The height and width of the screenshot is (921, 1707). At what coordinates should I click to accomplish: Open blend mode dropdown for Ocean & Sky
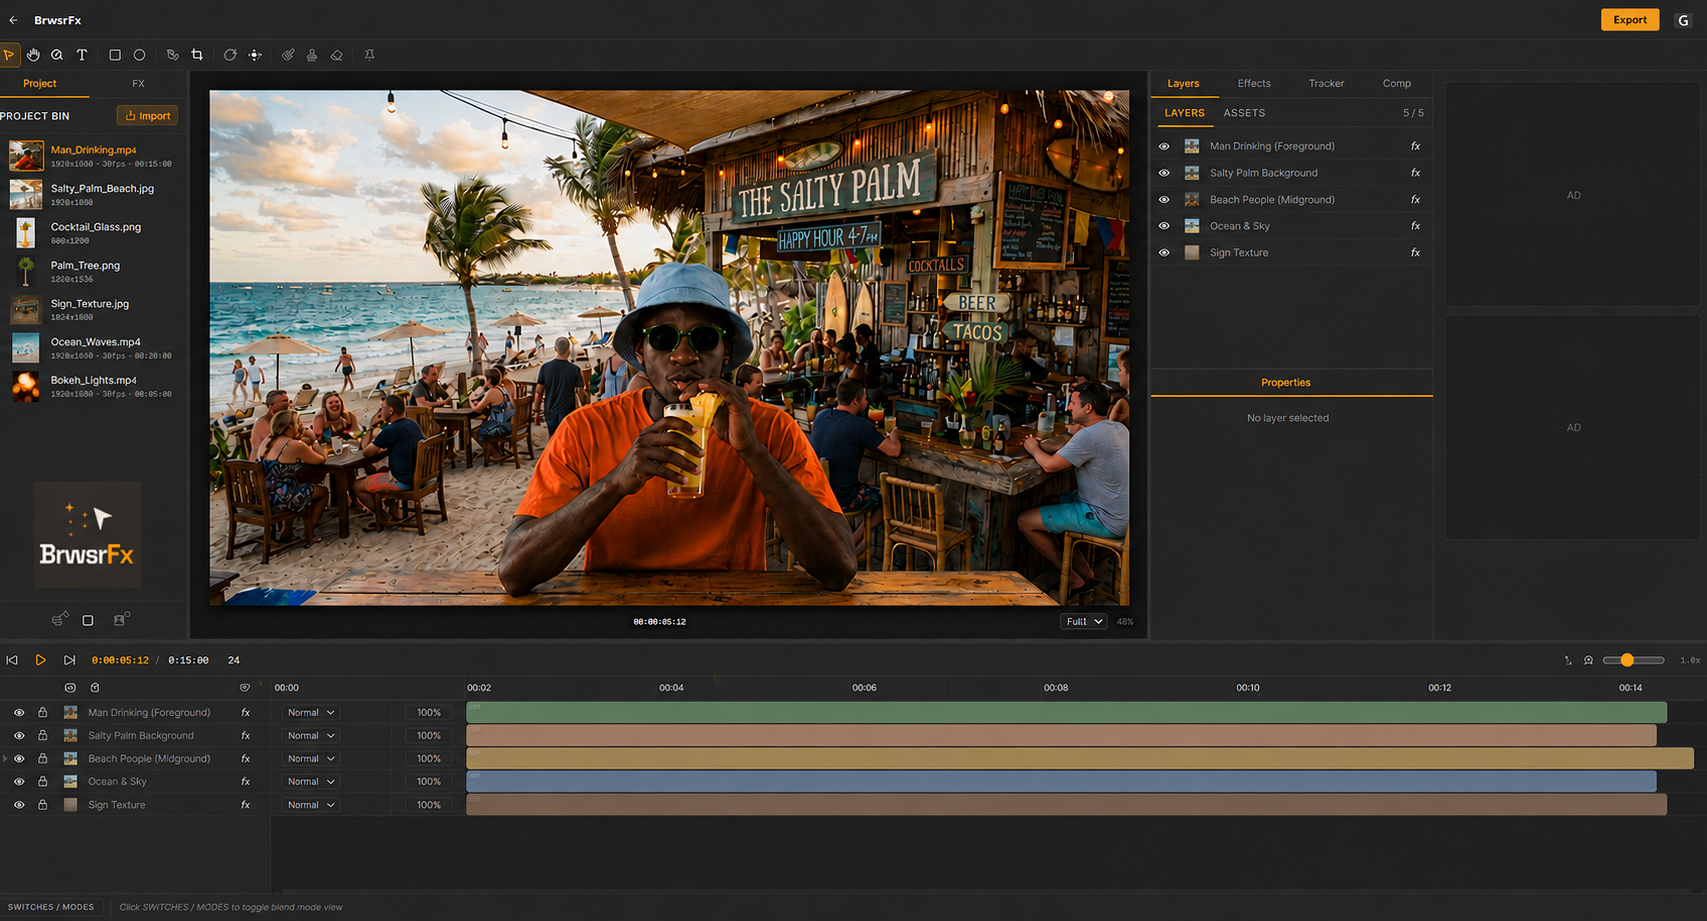click(x=310, y=782)
